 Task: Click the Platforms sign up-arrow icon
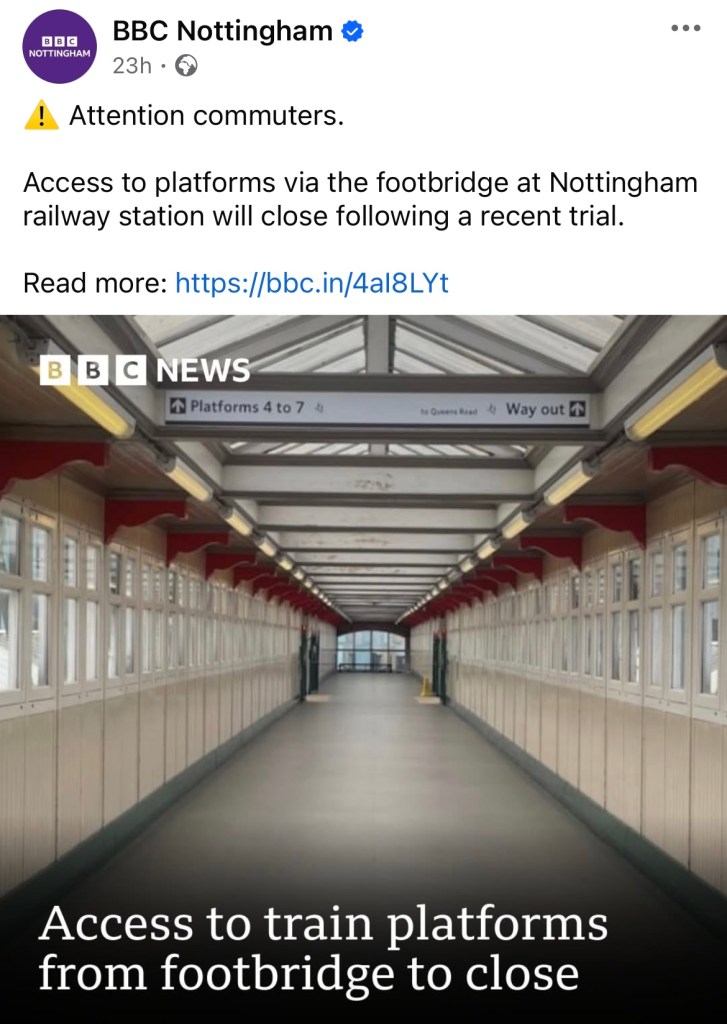178,406
